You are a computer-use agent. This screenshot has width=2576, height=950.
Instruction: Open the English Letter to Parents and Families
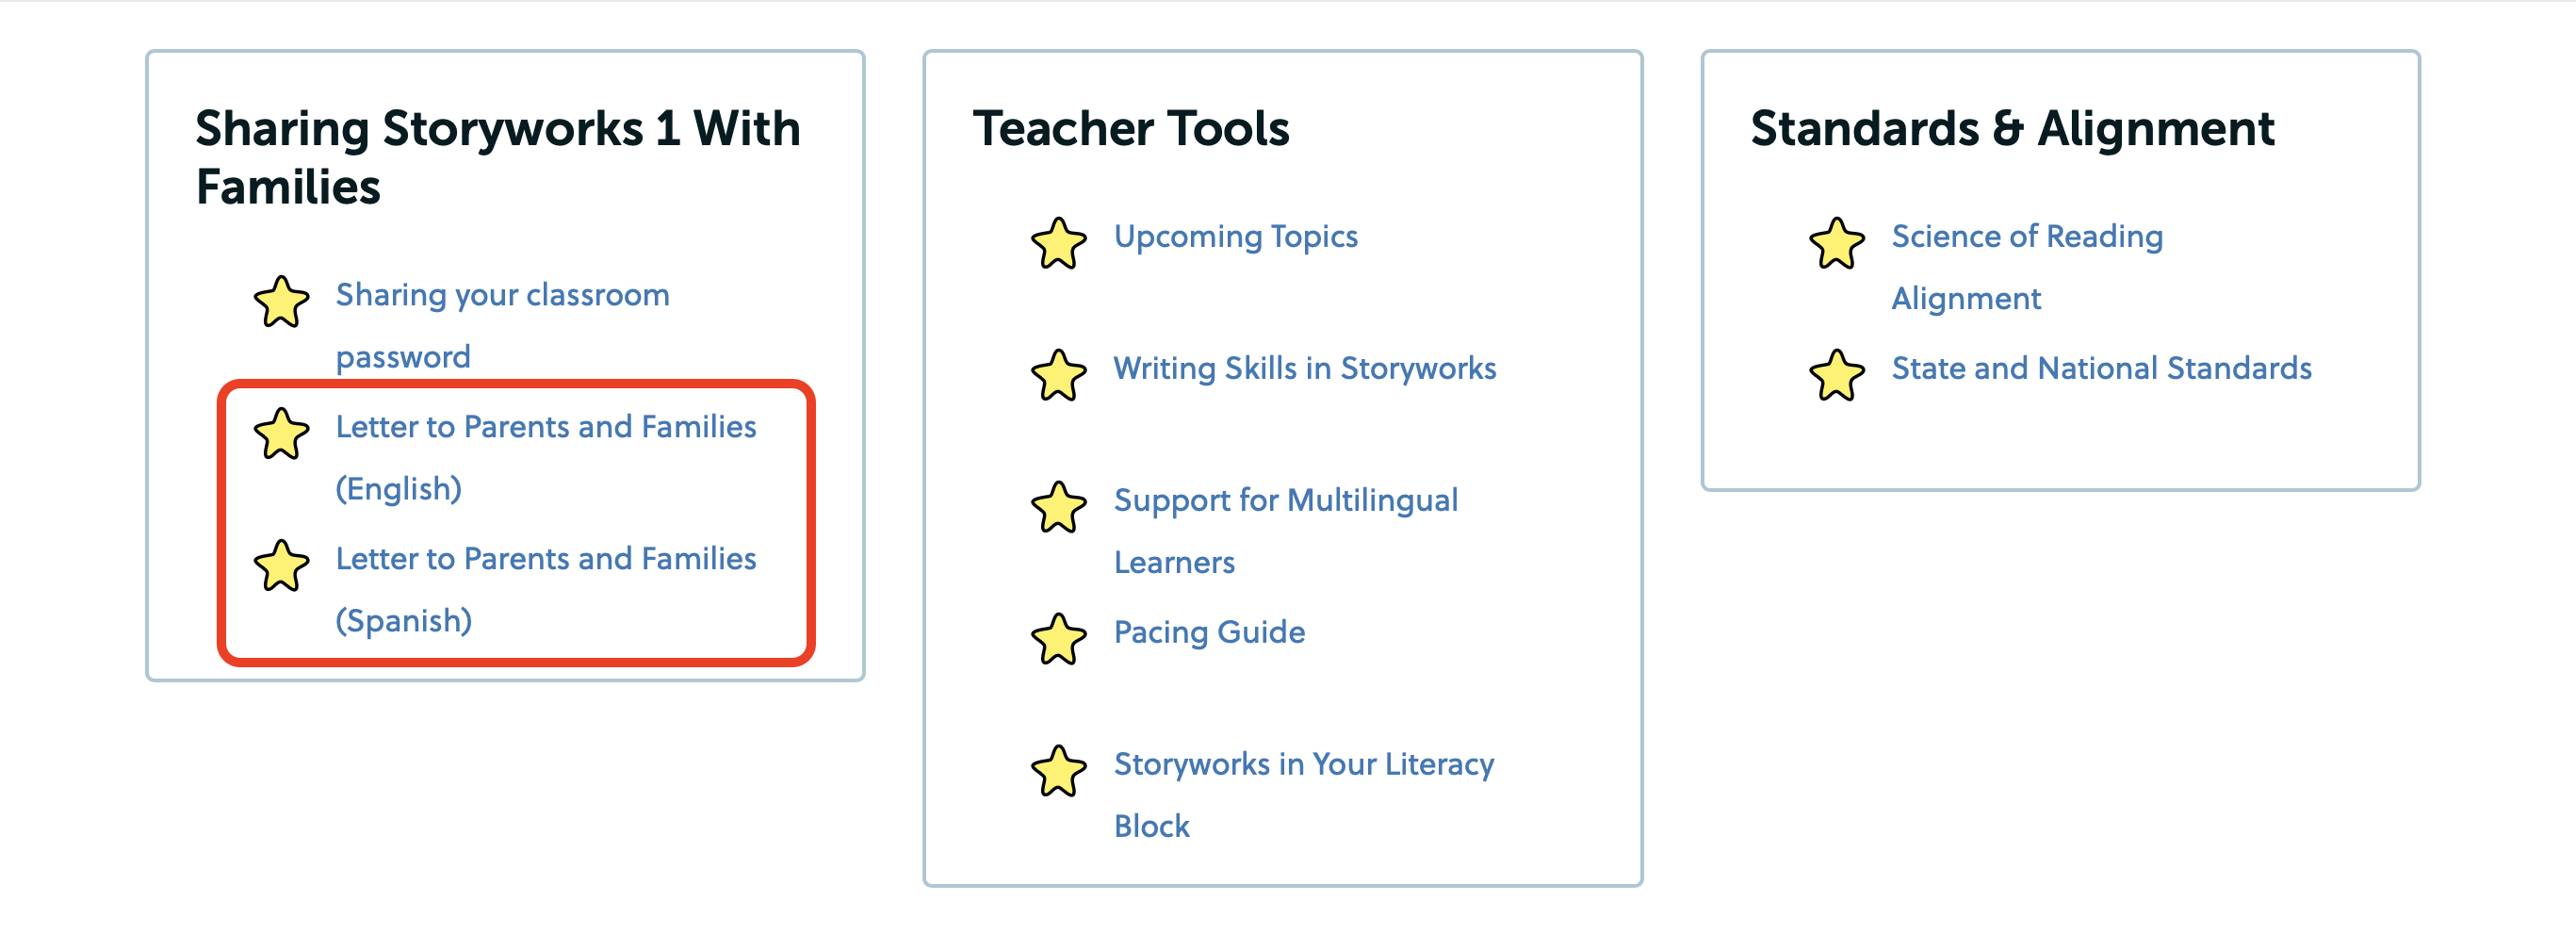tap(545, 428)
